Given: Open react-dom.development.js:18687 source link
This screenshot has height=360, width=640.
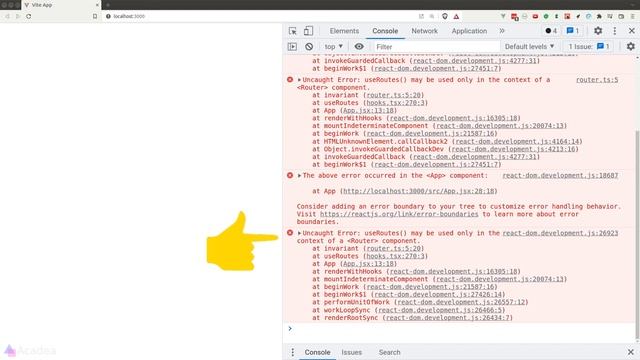Looking at the screenshot, I should point(560,176).
